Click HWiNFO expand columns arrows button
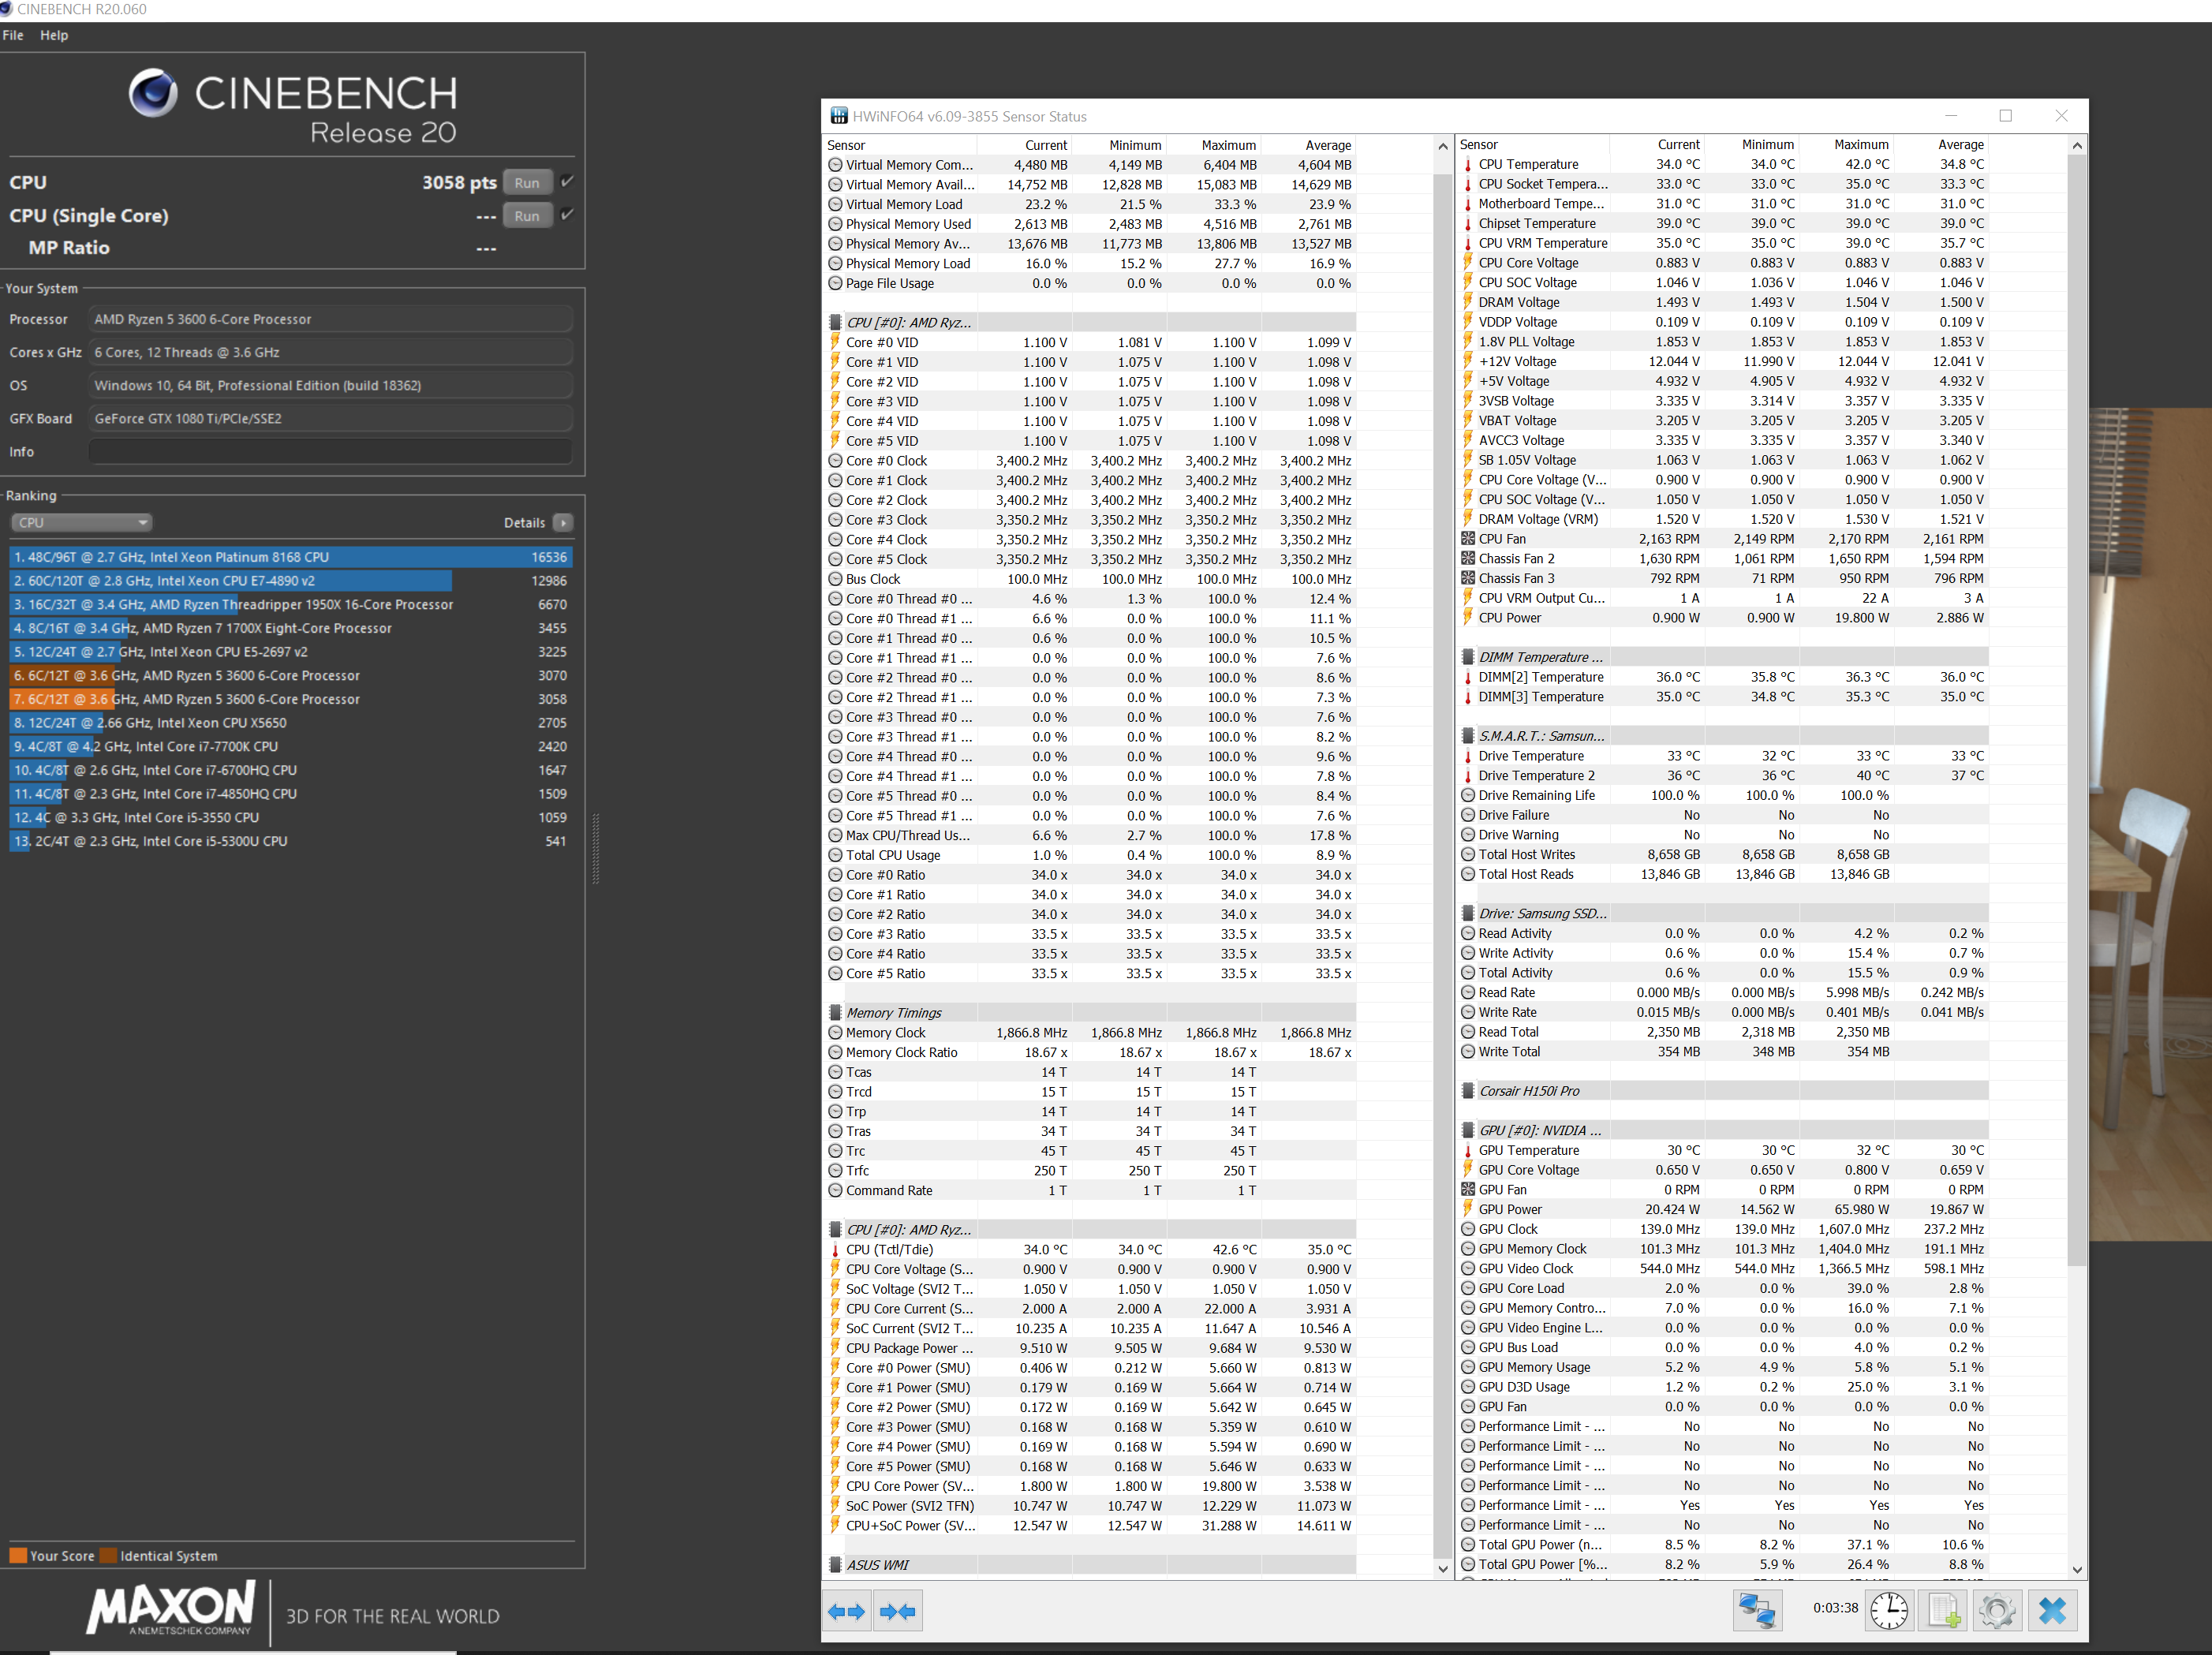The width and height of the screenshot is (2212, 1655). tap(846, 1611)
